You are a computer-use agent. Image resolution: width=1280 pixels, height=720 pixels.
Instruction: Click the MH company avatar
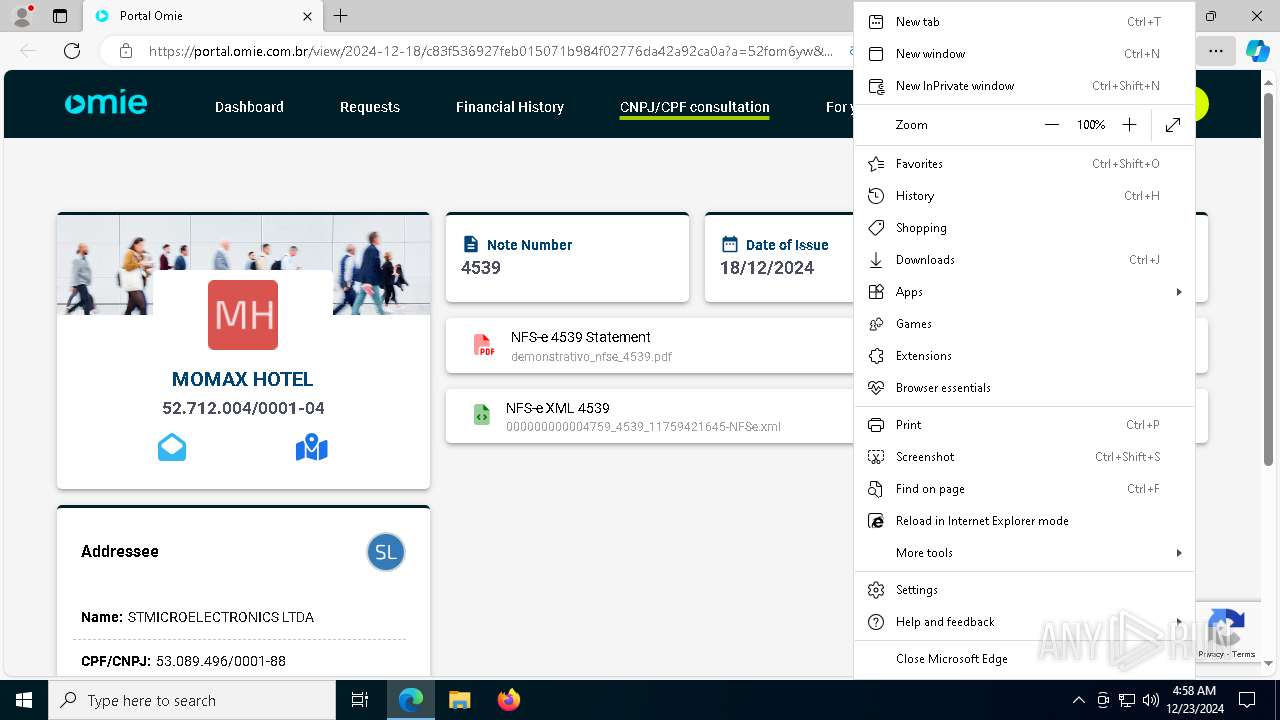243,315
